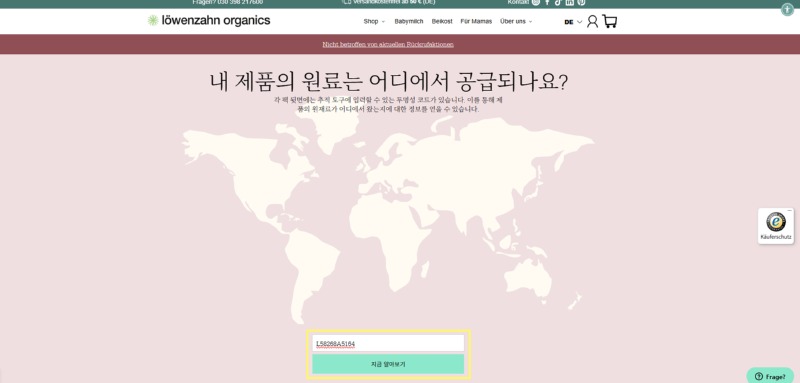The height and width of the screenshot is (383, 800).
Task: Click the green '지금 알아보기' button
Action: [x=388, y=364]
